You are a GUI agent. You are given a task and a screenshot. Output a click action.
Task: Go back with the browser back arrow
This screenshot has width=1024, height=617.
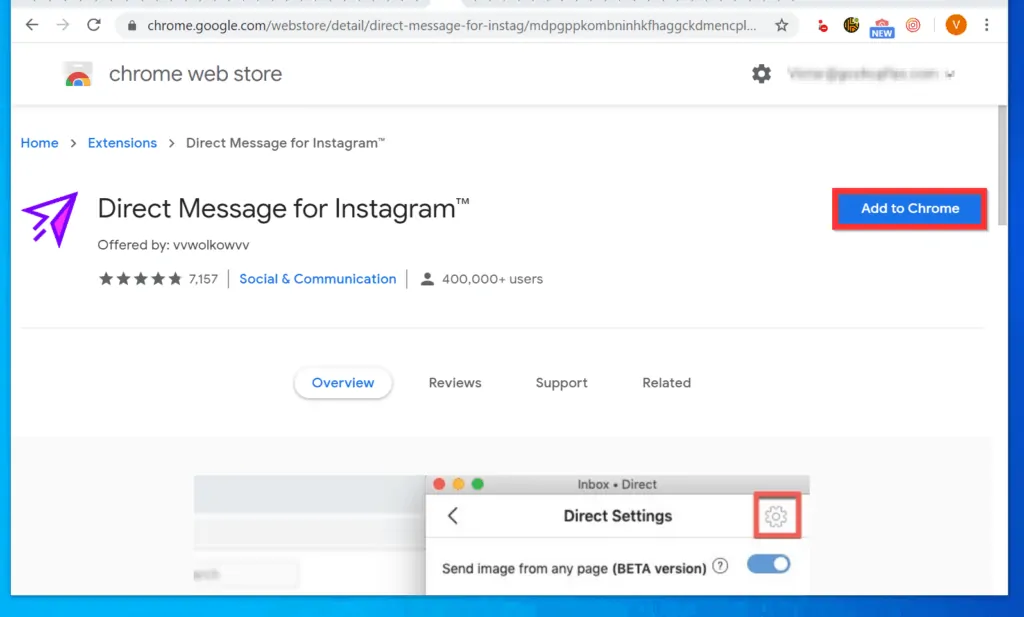tap(31, 25)
